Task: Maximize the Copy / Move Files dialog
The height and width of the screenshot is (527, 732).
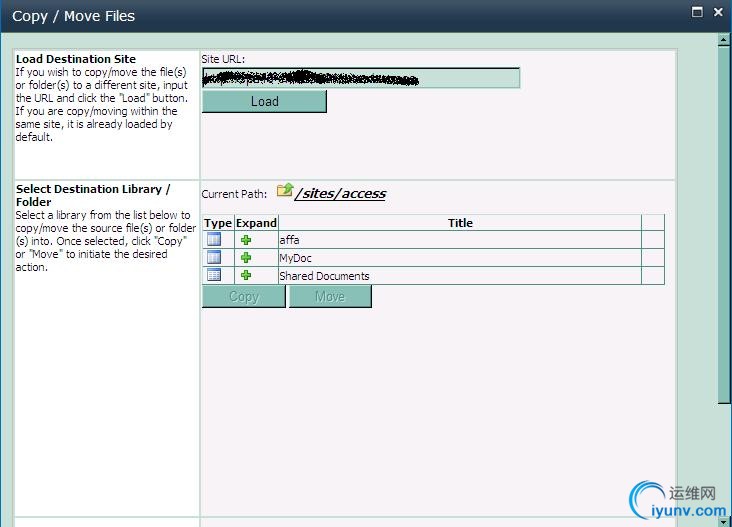Action: click(x=697, y=12)
